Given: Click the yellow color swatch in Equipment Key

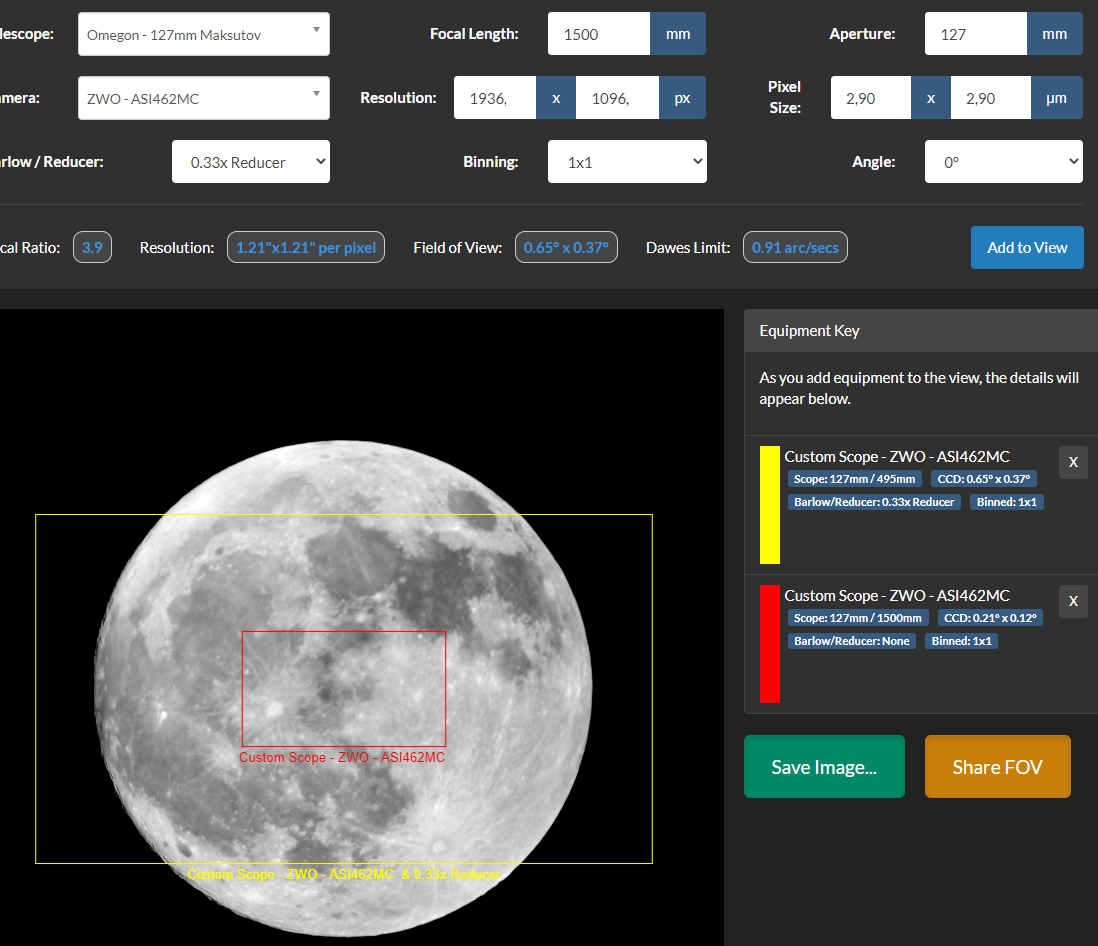Looking at the screenshot, I should coord(770,505).
